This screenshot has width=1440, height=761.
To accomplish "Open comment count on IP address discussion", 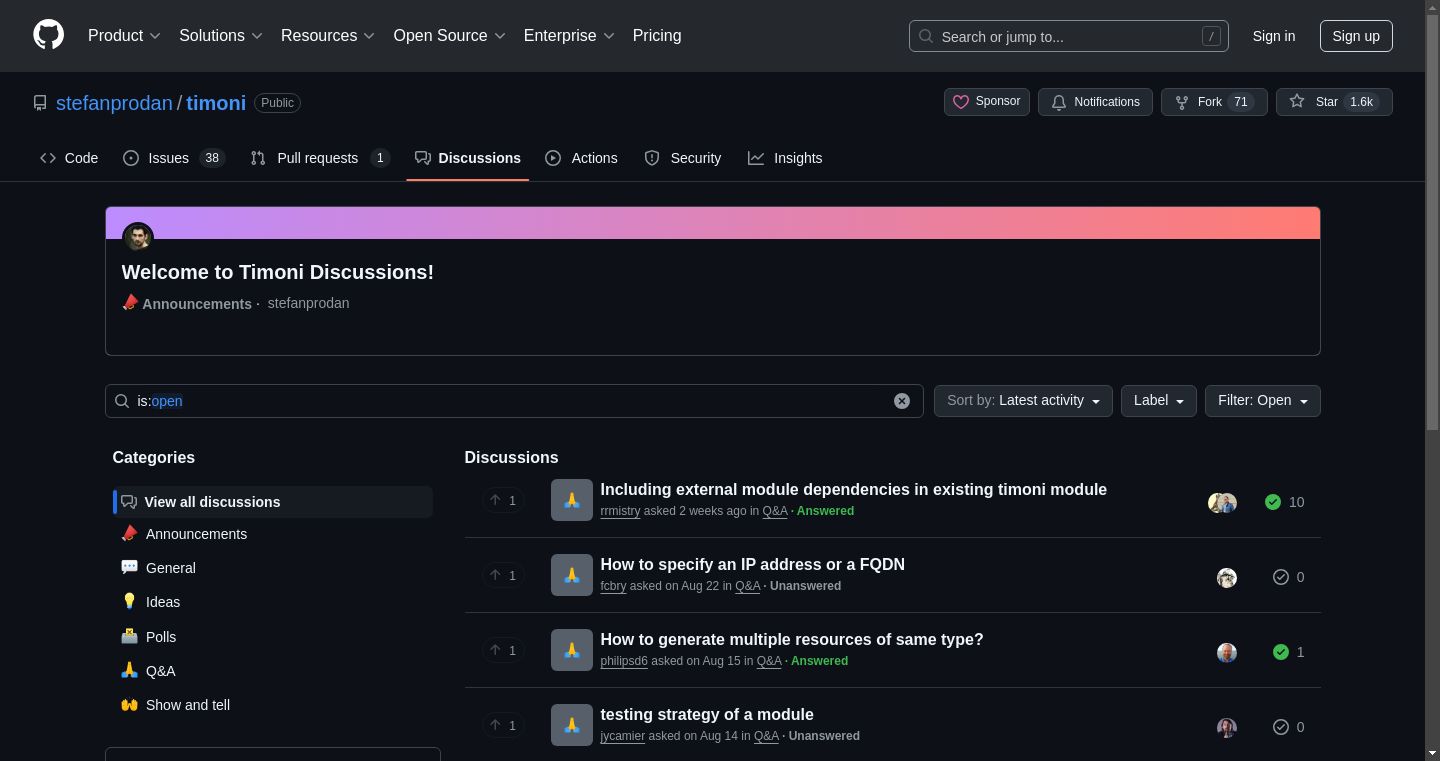I will pyautogui.click(x=1288, y=577).
